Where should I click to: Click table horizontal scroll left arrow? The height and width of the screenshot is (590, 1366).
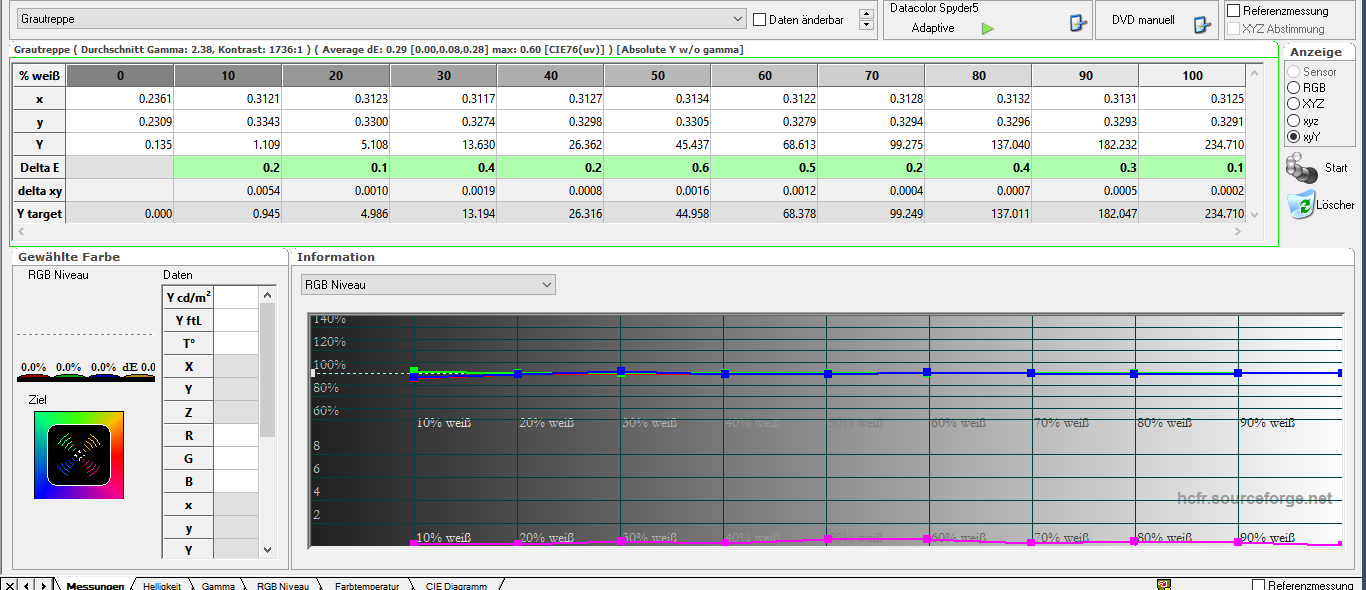click(21, 231)
